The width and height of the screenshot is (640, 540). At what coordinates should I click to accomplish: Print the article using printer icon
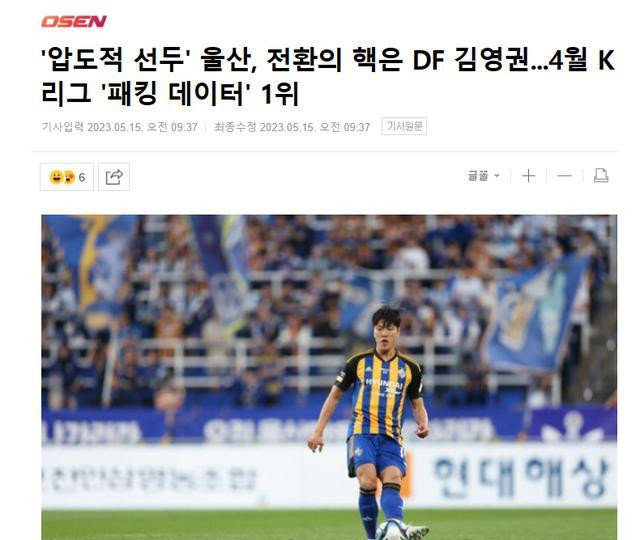(x=600, y=176)
